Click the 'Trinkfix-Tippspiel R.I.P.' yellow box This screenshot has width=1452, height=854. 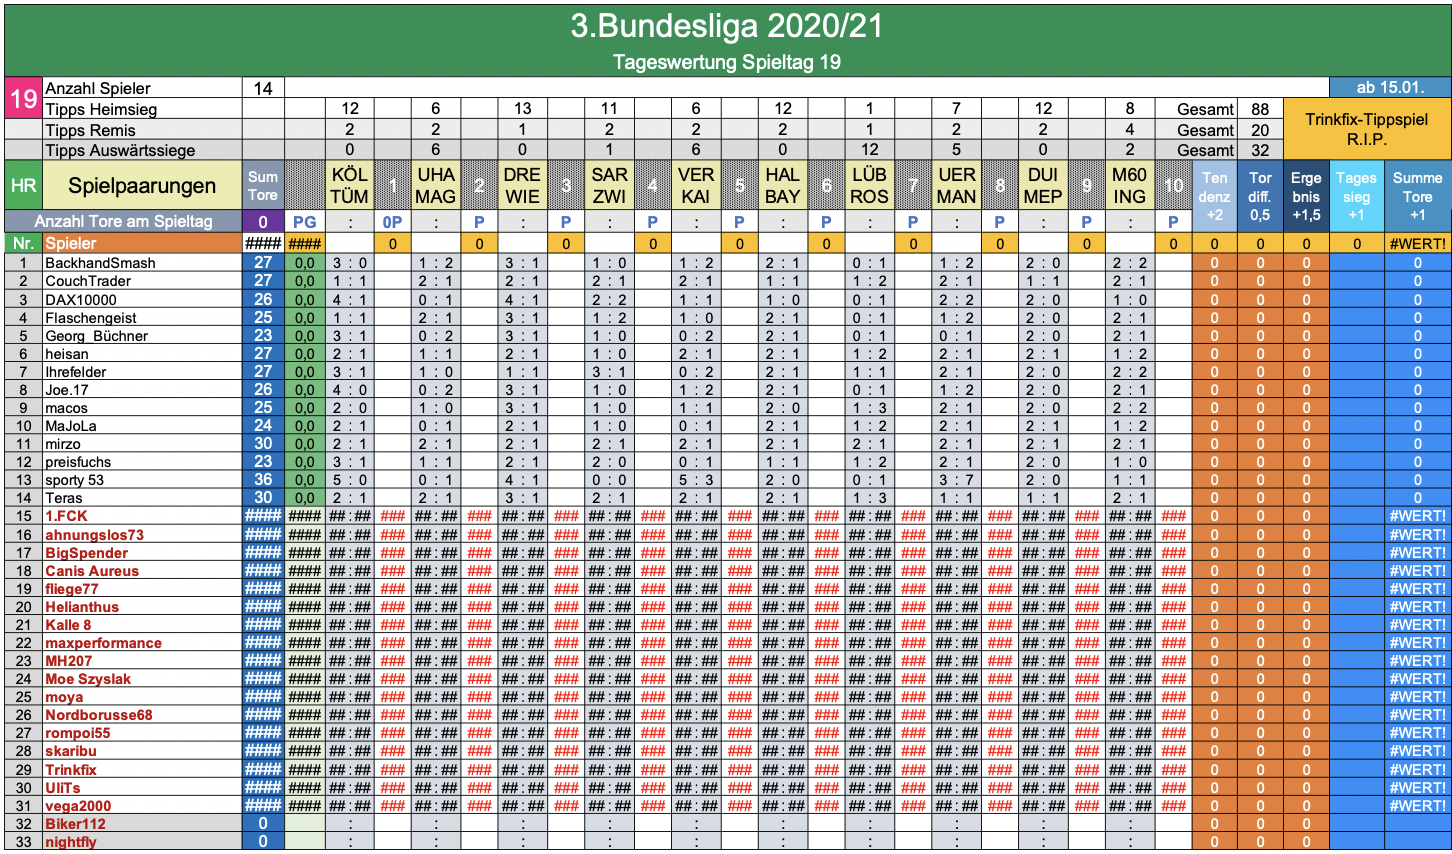pos(1366,129)
